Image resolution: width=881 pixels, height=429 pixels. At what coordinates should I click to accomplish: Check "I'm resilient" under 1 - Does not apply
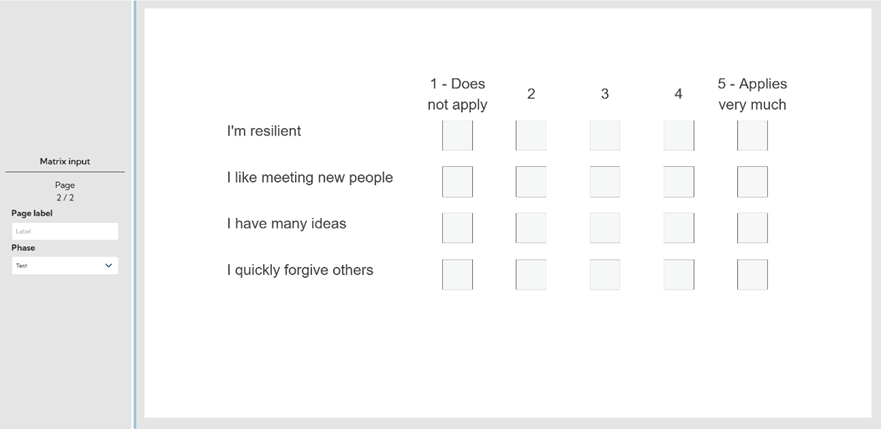457,135
